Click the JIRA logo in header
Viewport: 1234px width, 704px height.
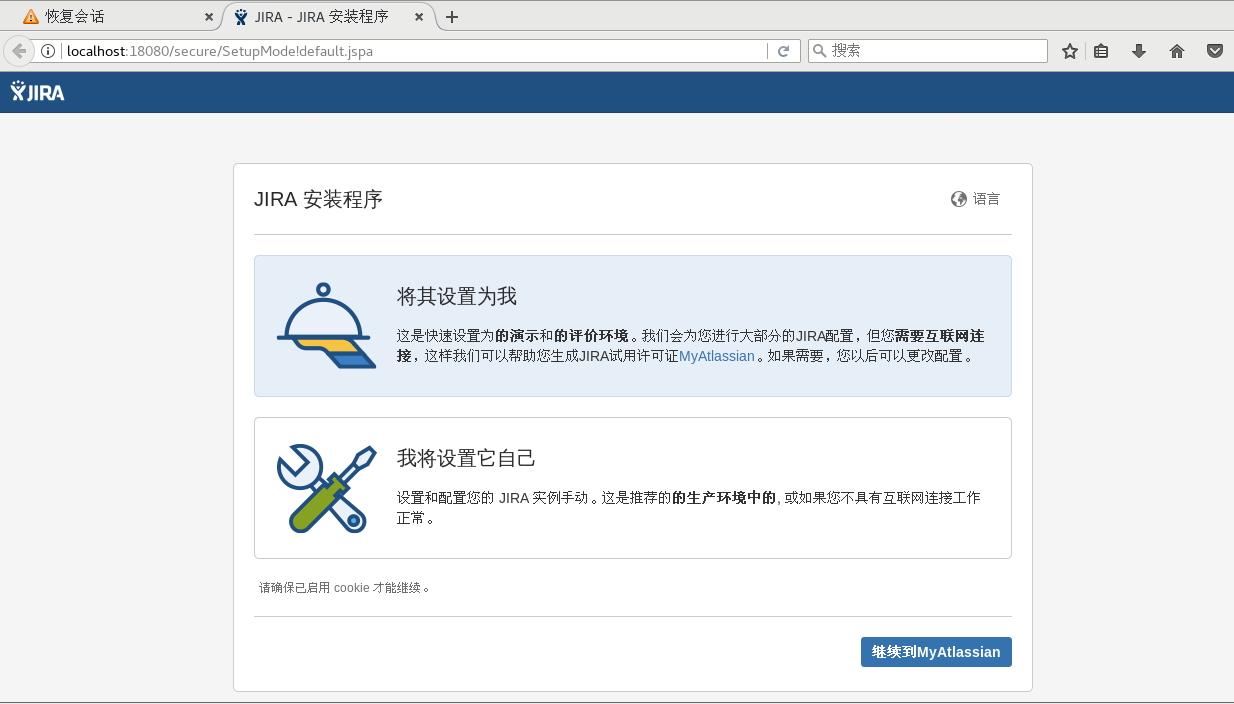38,92
